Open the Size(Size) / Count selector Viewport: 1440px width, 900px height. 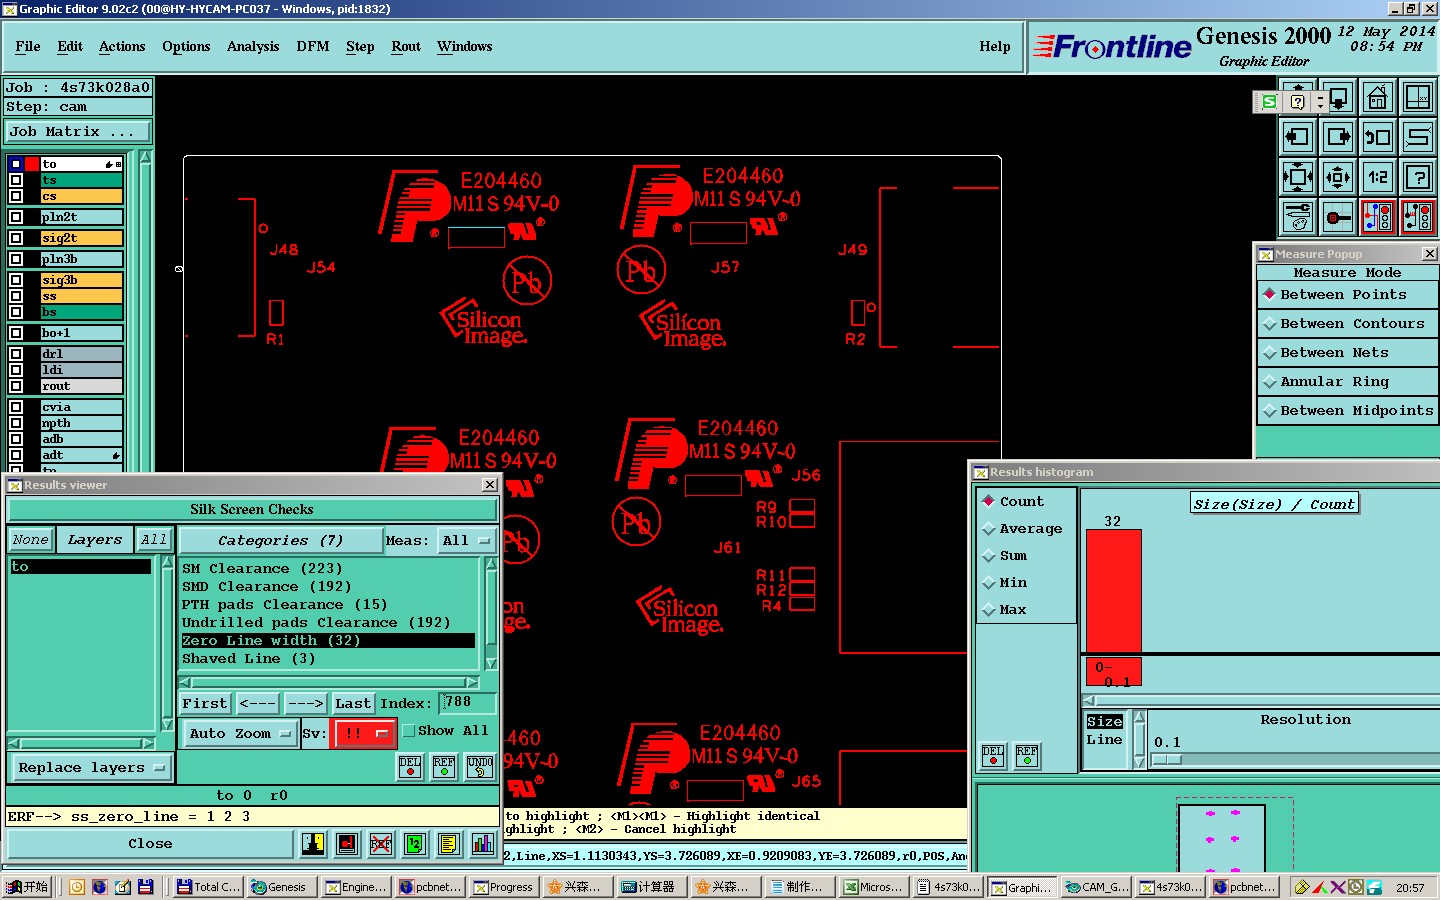pos(1274,504)
